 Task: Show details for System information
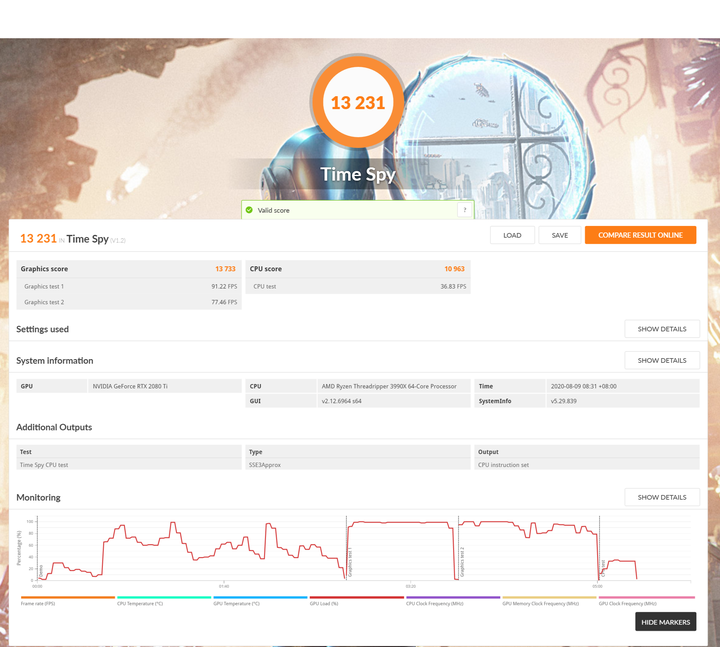(x=662, y=360)
